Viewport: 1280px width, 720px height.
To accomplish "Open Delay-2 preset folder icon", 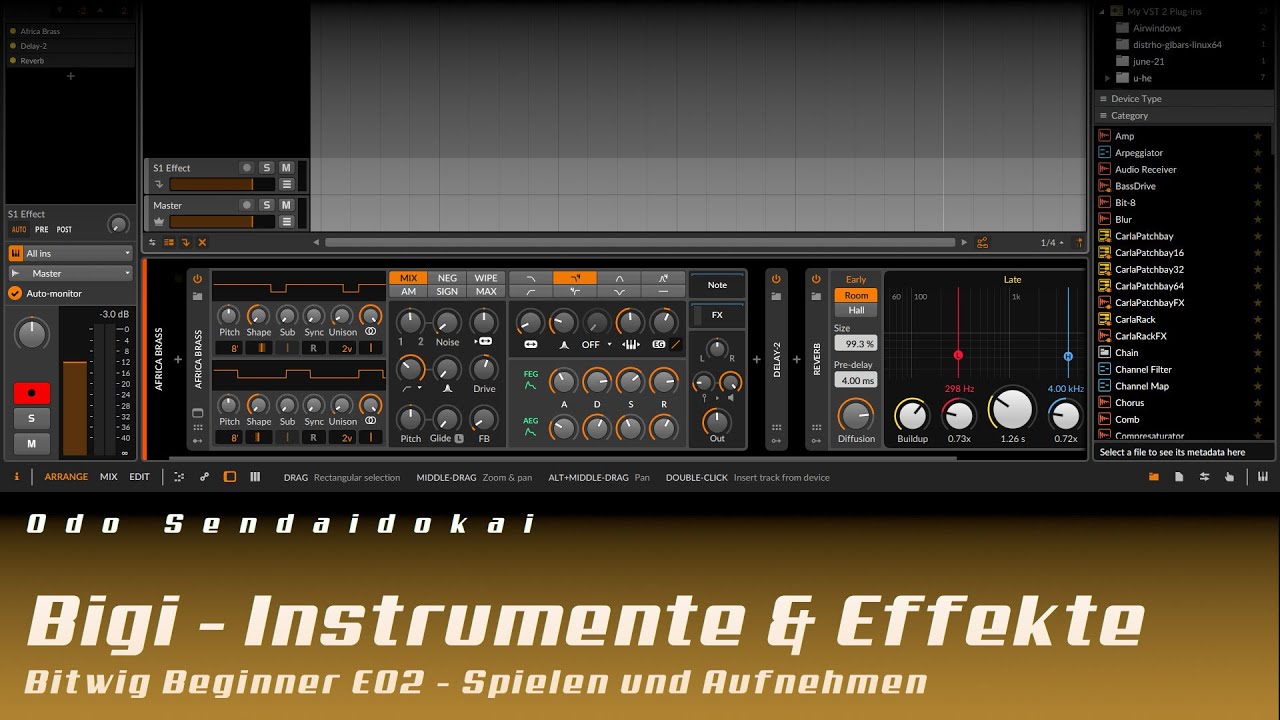I will [x=776, y=296].
